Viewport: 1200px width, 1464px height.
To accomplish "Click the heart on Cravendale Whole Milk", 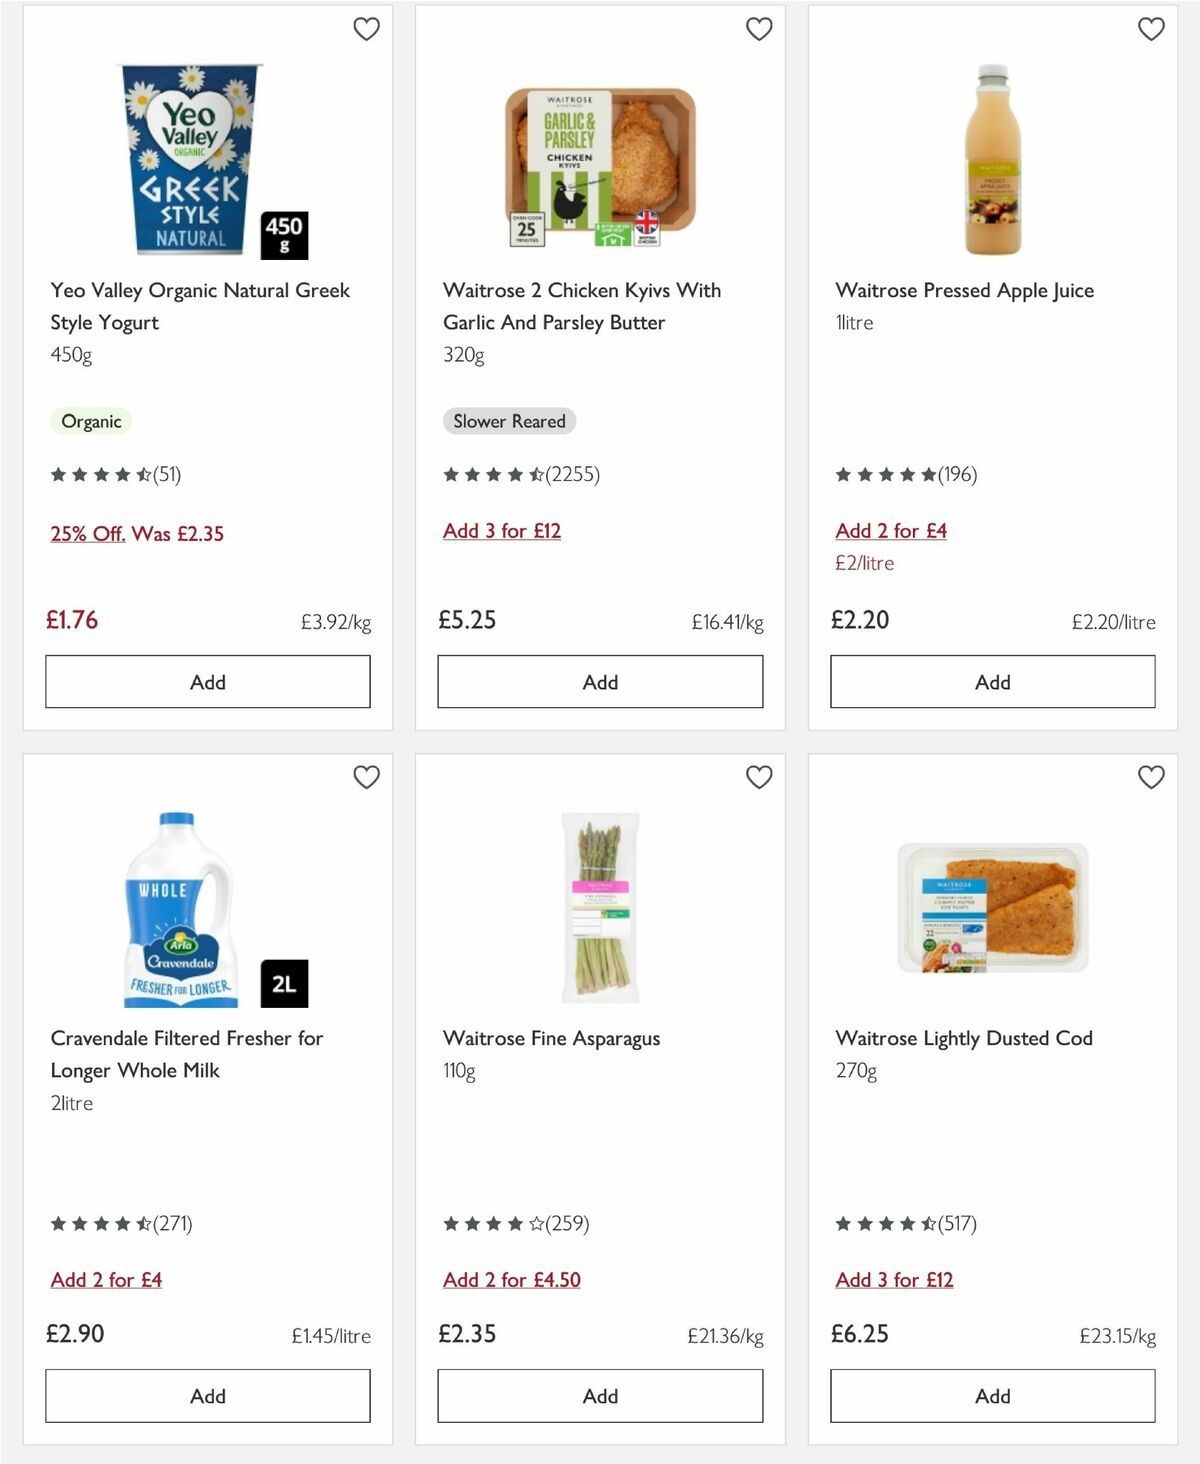I will (367, 777).
